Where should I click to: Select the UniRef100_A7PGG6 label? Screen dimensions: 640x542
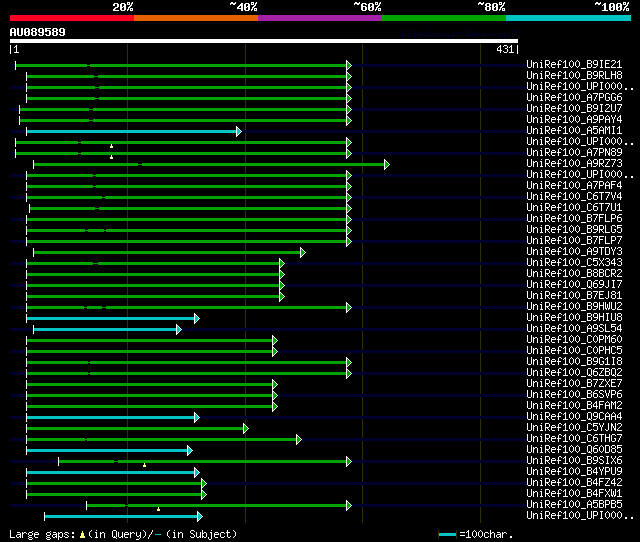coord(574,98)
